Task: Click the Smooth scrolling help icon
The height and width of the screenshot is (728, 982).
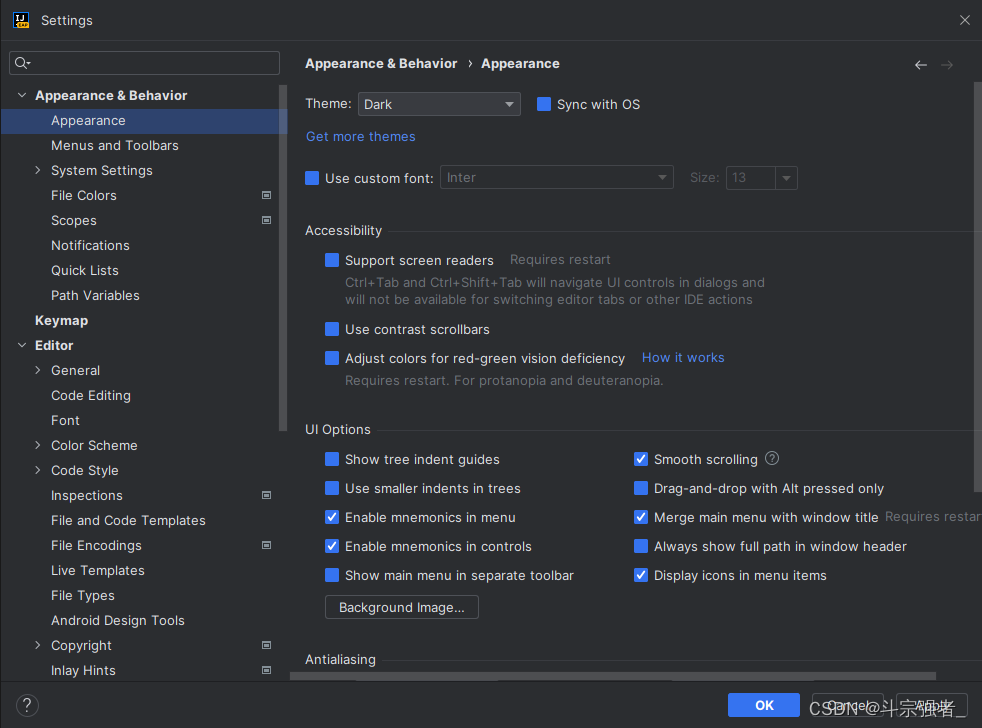Action: (x=772, y=458)
